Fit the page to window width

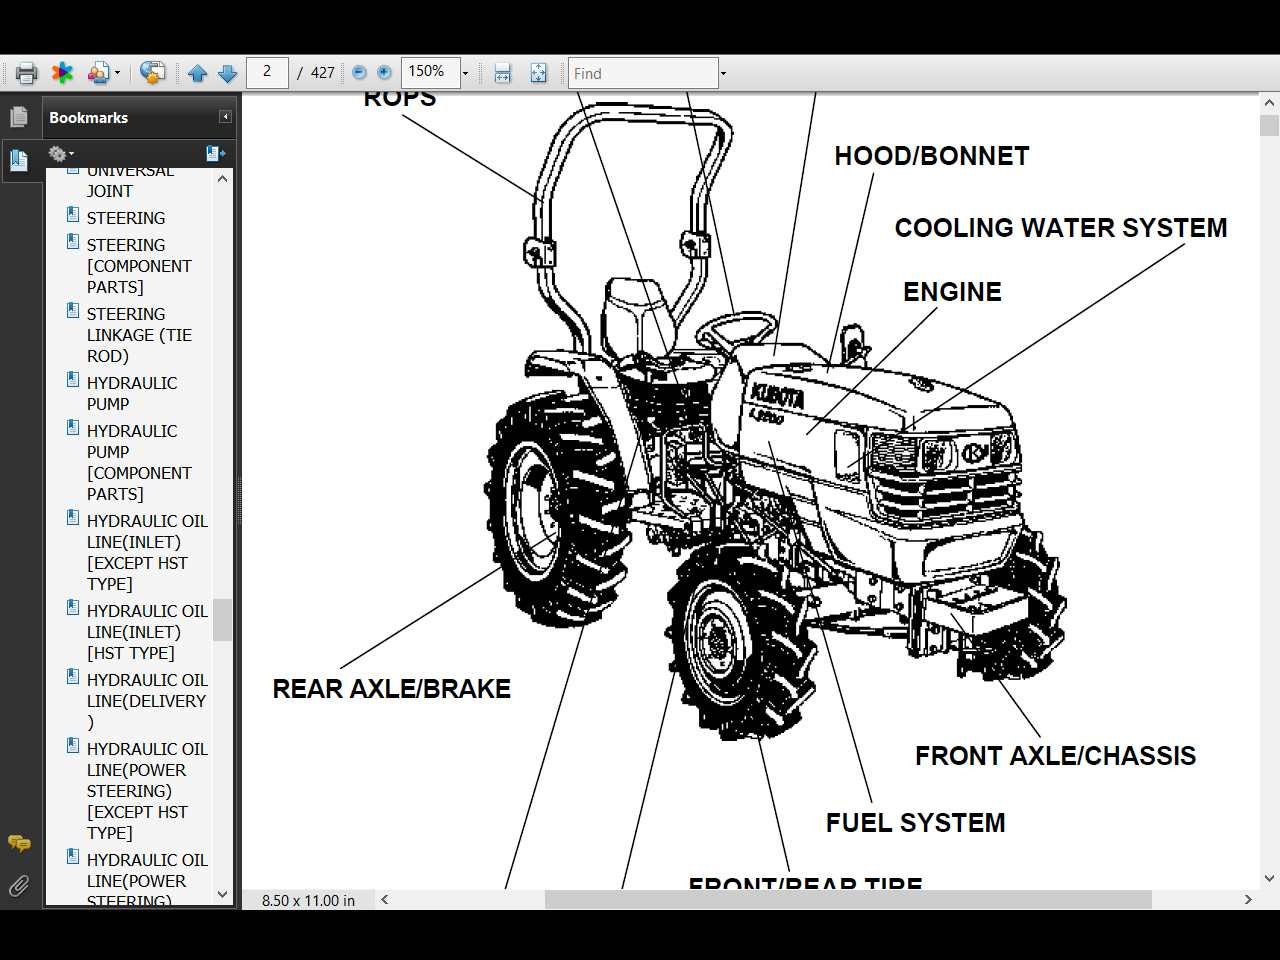[x=501, y=72]
